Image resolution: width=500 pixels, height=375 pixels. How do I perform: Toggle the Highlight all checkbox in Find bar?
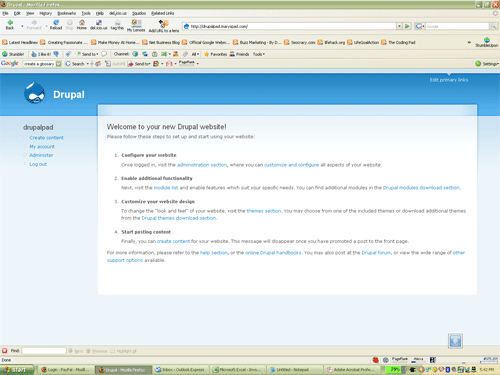[113, 351]
